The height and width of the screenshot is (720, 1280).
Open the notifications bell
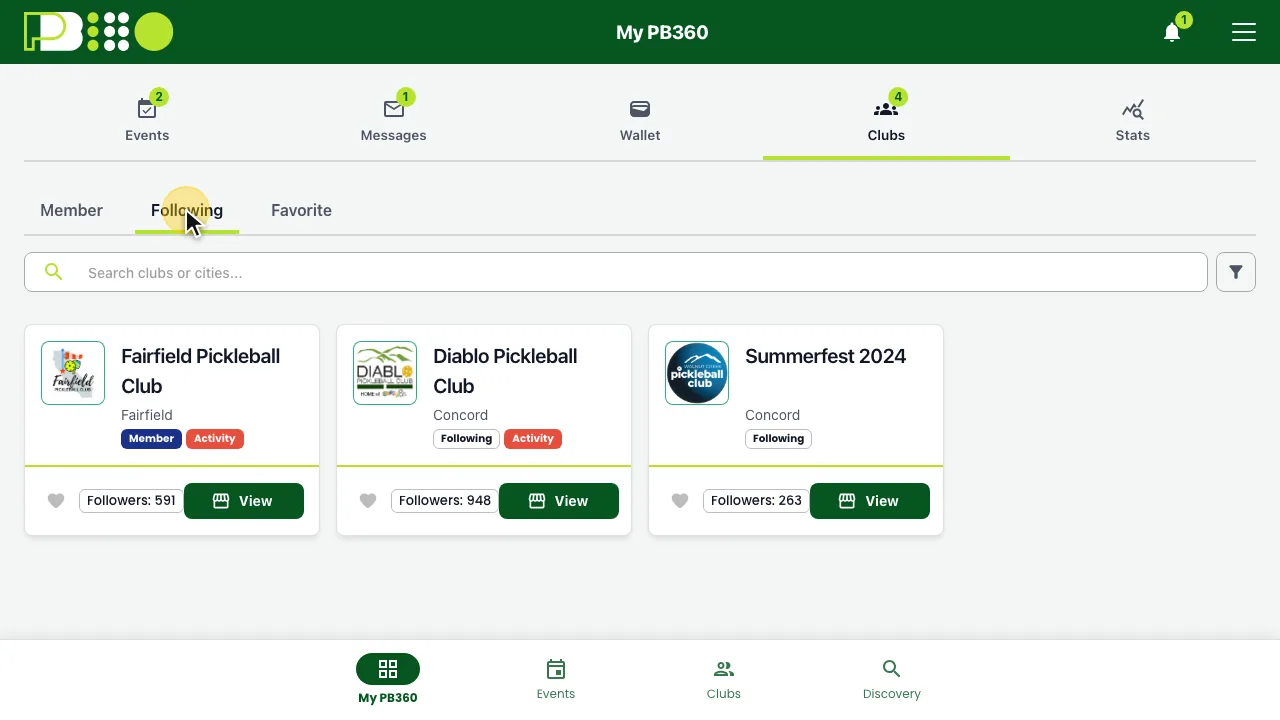(1172, 32)
